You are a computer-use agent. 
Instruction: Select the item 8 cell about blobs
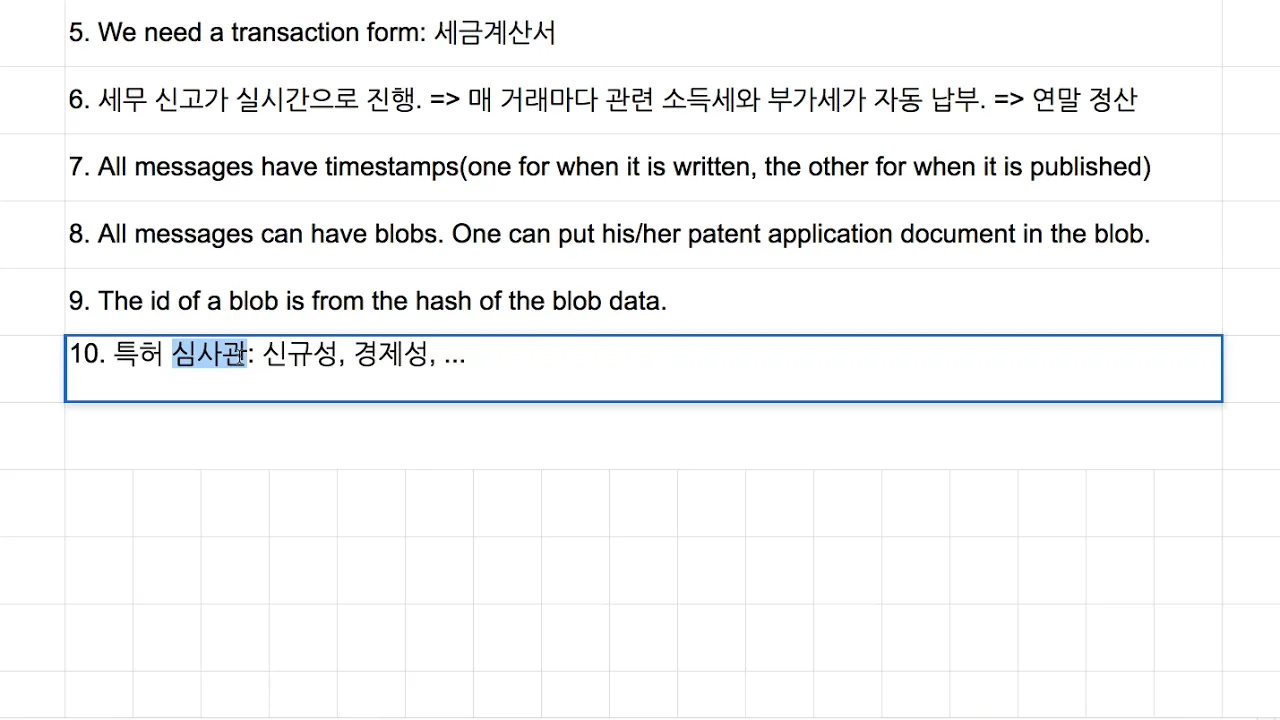click(x=643, y=234)
